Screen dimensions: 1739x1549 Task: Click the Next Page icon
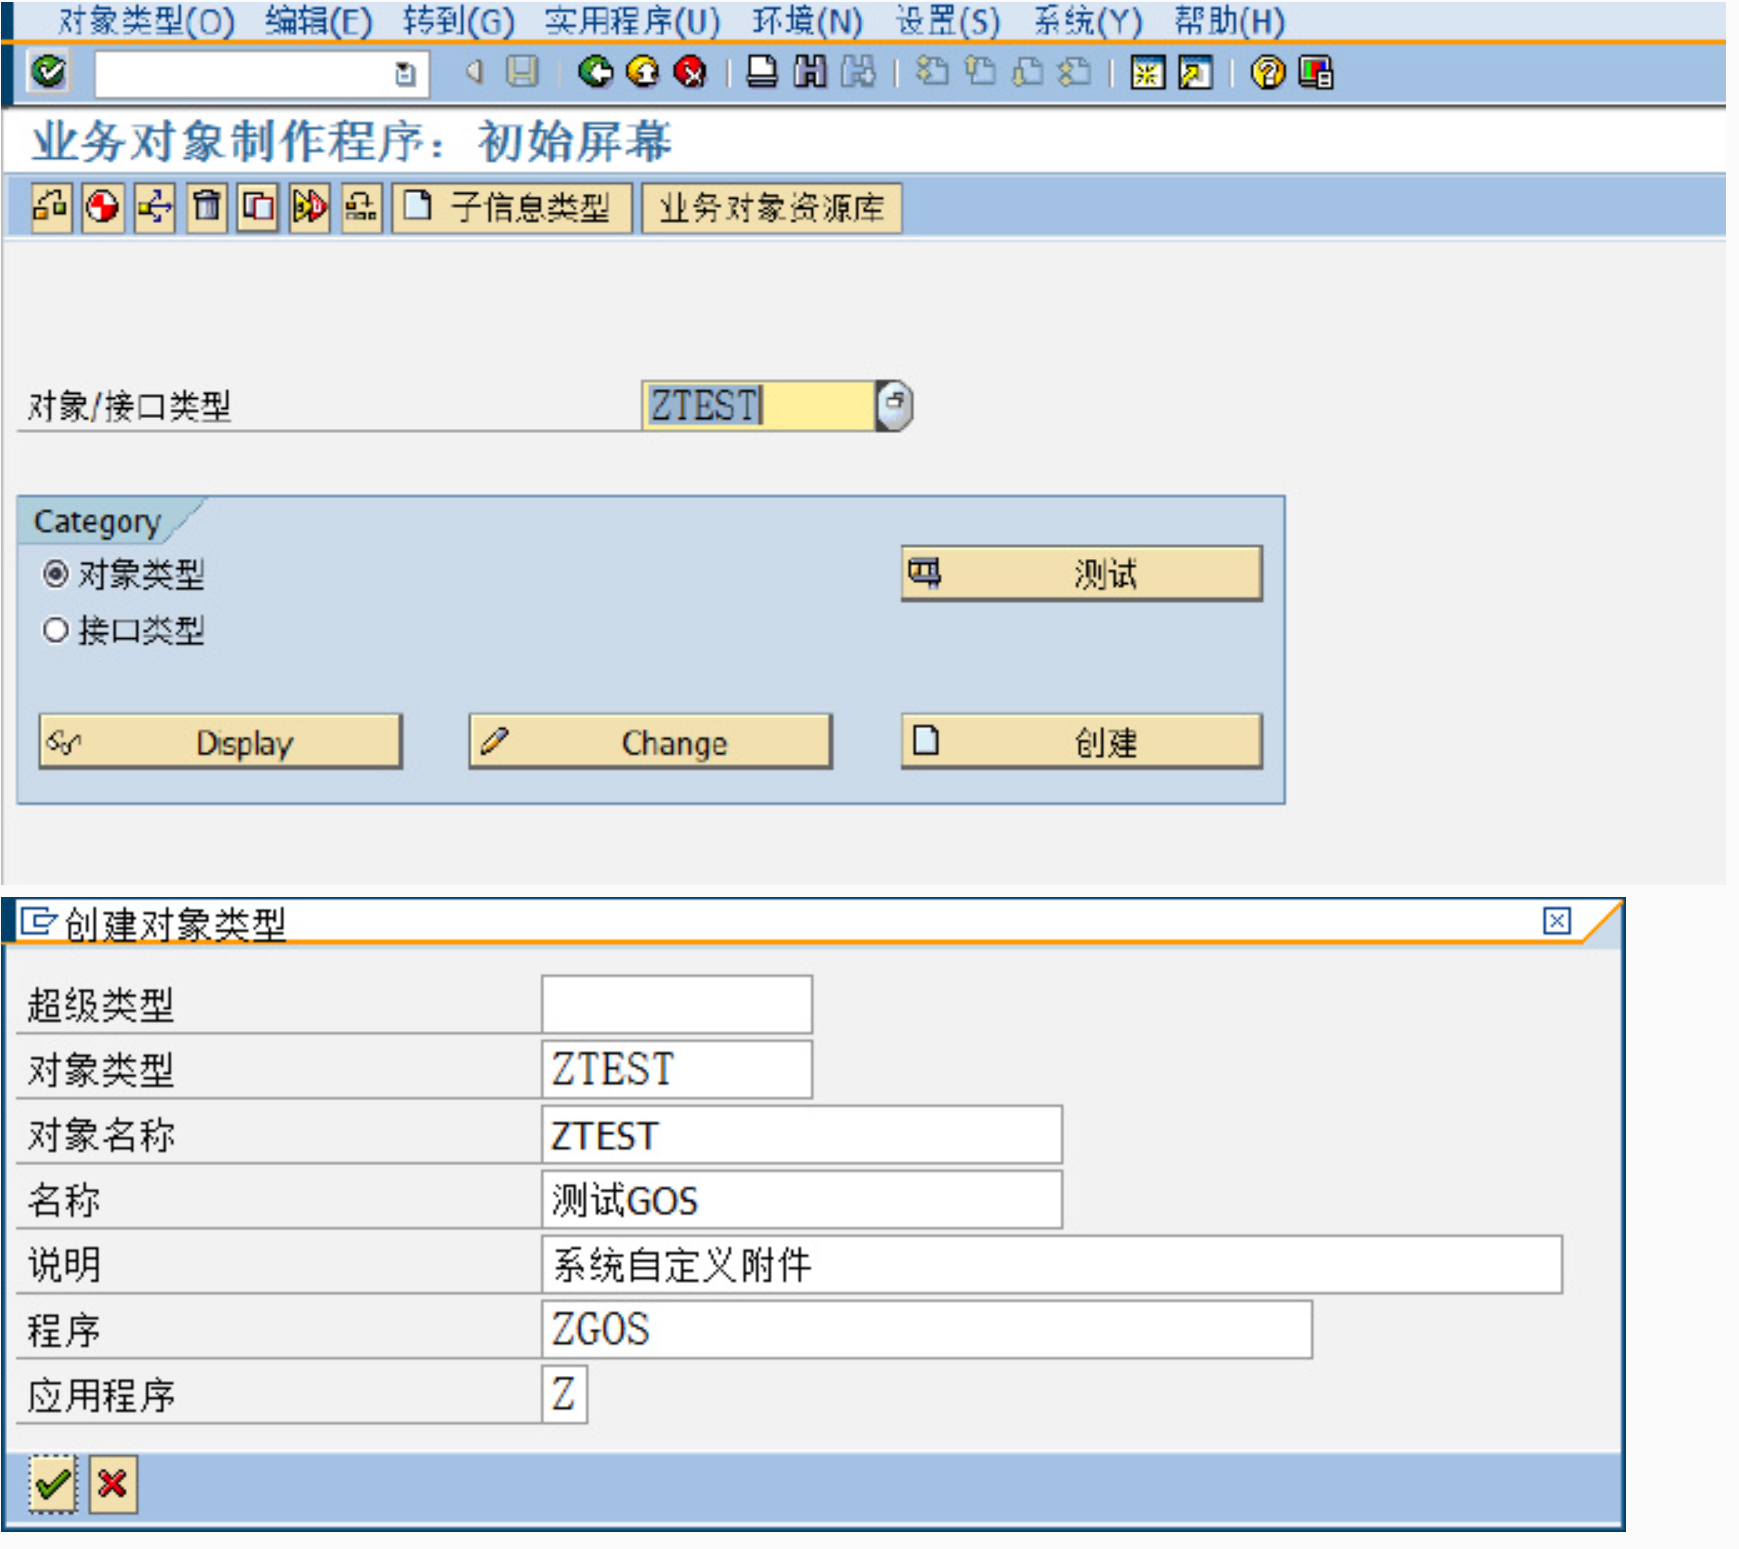point(1027,72)
